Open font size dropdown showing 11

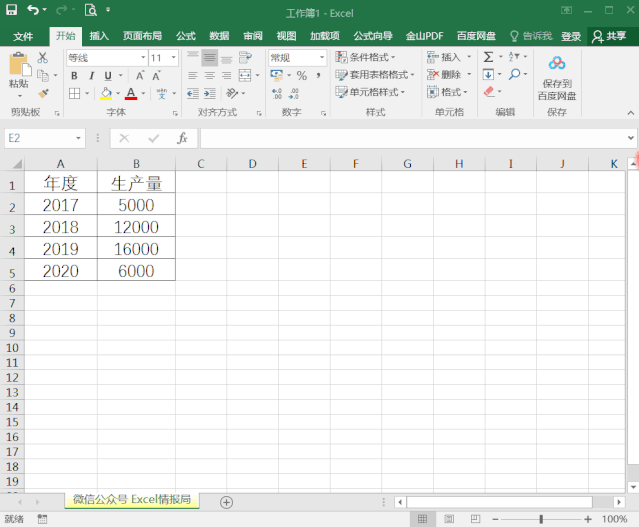pos(174,57)
